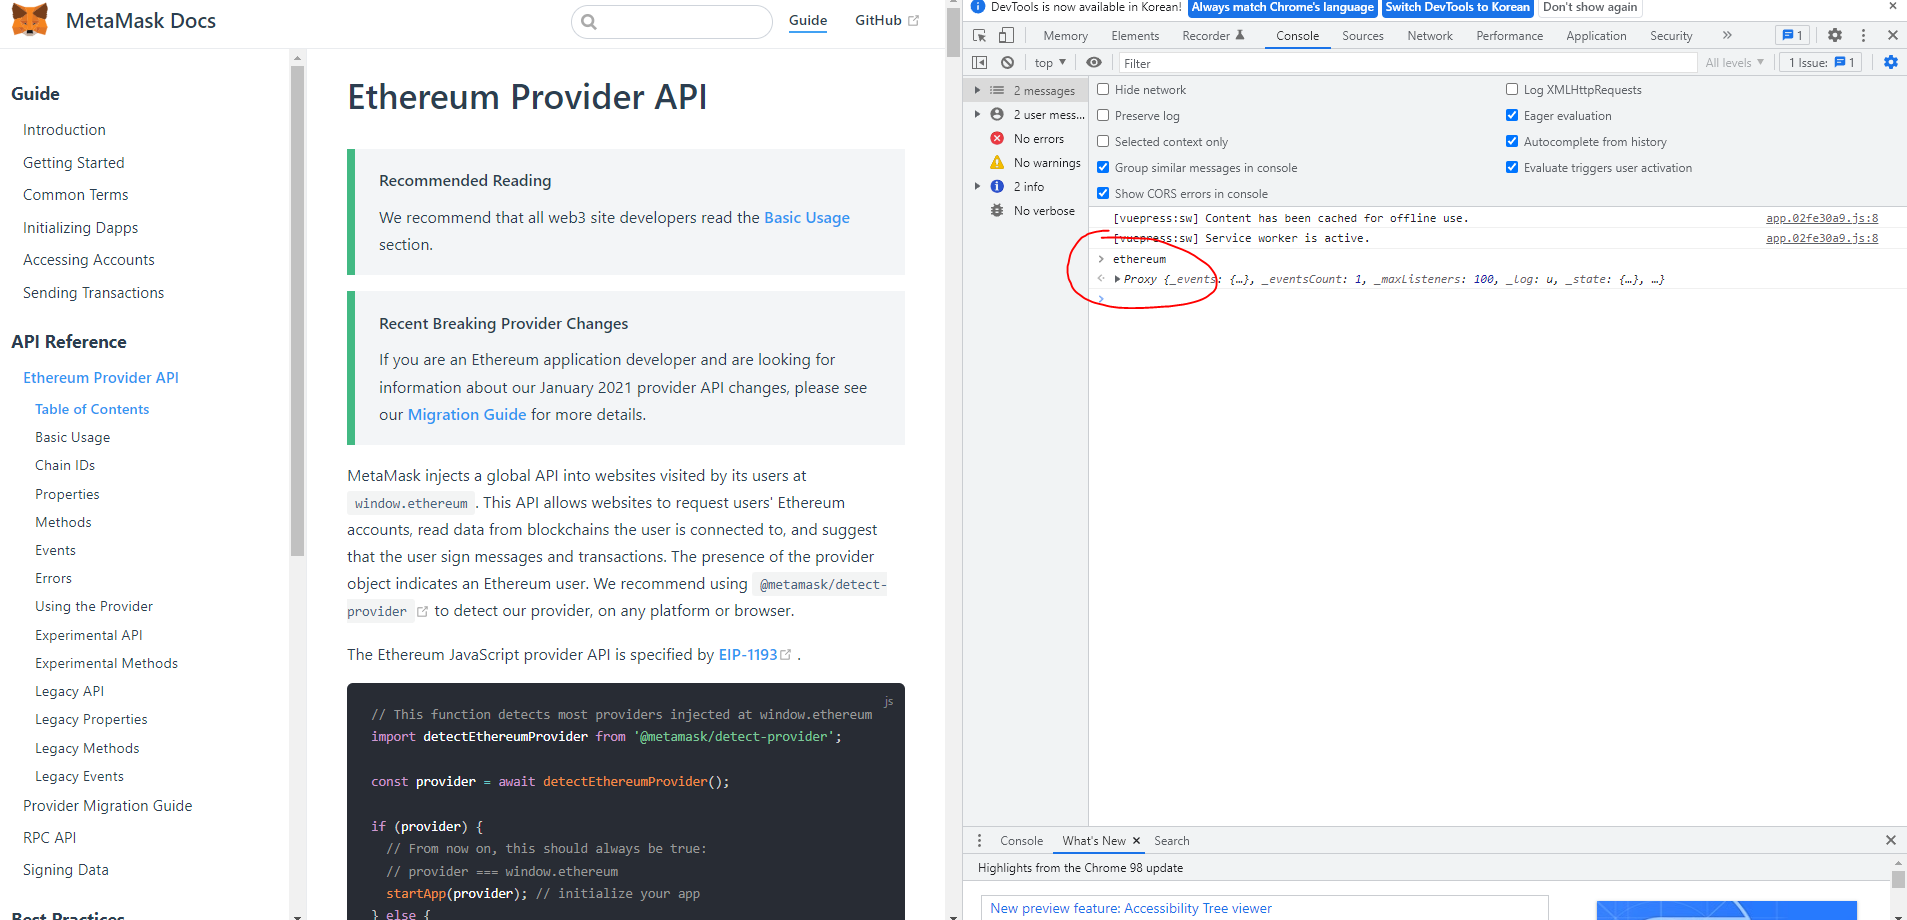Uncheck Evaluate triggers user activation
The height and width of the screenshot is (920, 1907).
1512,167
